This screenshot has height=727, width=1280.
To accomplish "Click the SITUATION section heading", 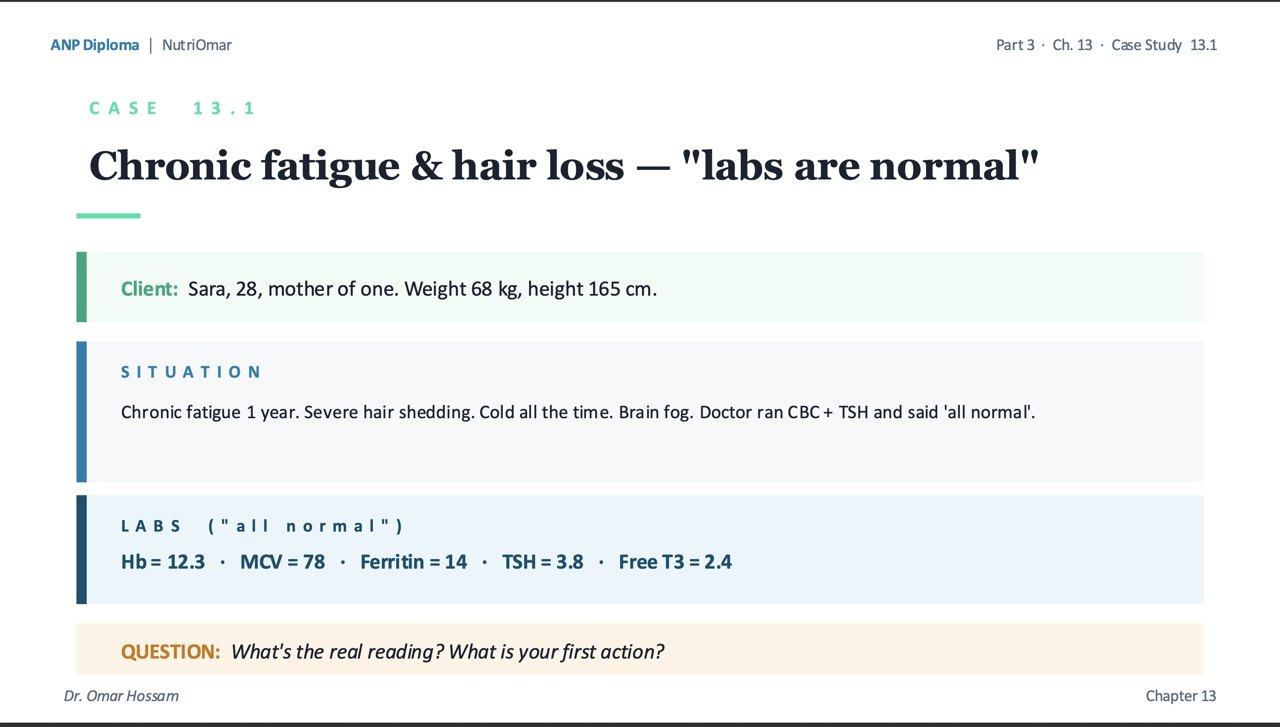I will (x=191, y=372).
